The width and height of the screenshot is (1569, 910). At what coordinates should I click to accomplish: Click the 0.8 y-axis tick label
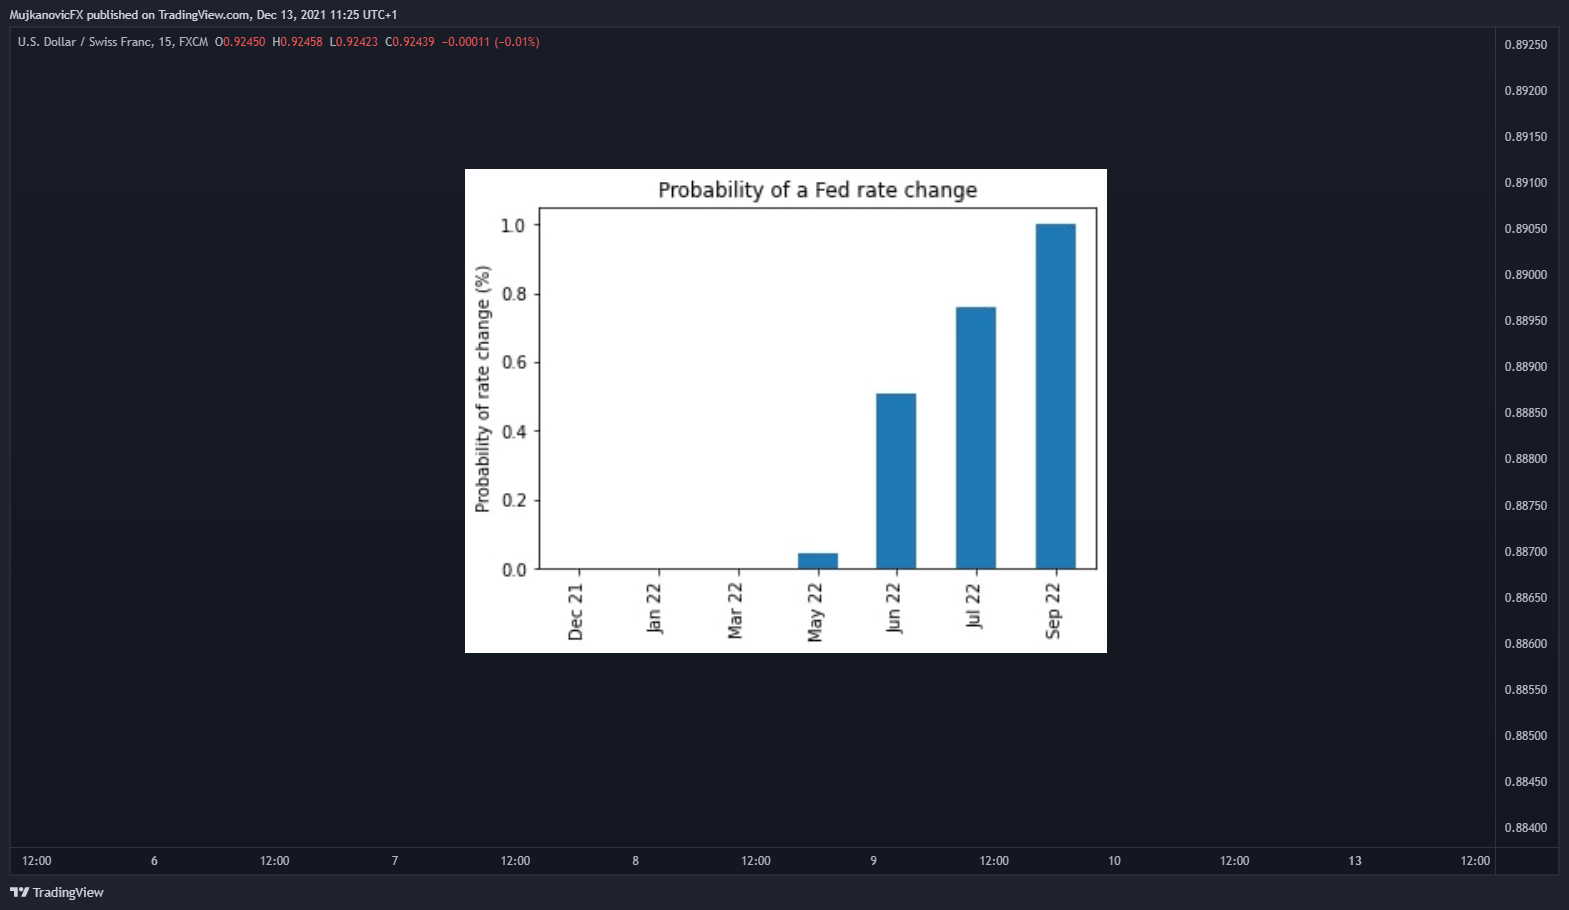513,294
